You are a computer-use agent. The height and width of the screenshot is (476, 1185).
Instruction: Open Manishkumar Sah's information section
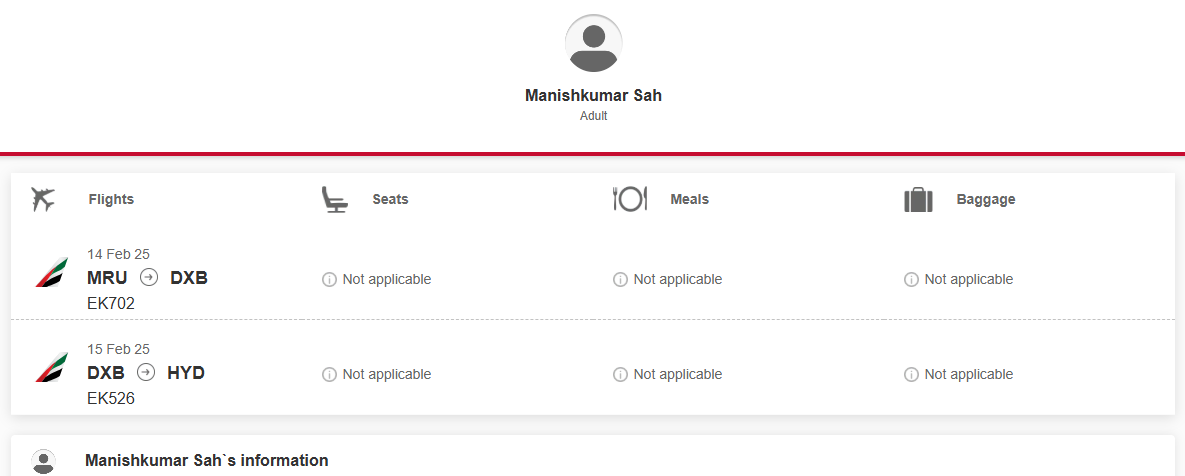[592, 460]
